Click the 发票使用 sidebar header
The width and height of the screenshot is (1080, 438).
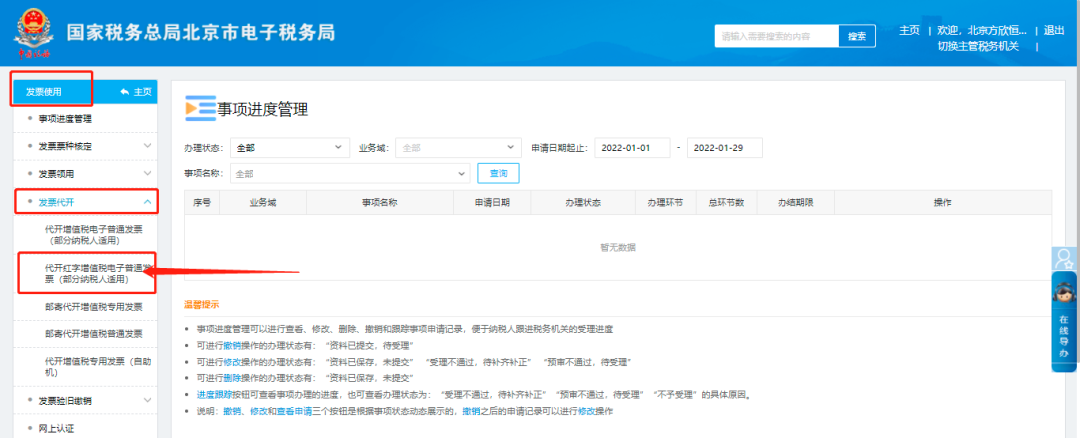[x=43, y=92]
